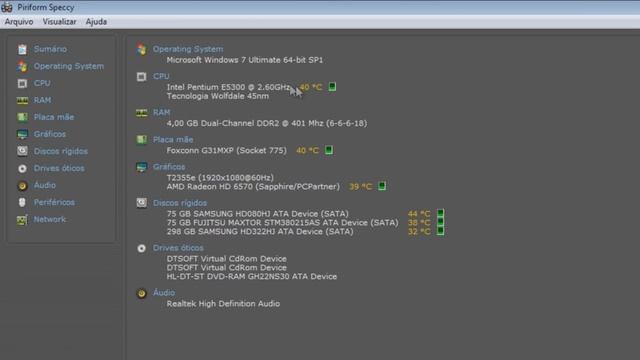Click the RAM module icon in sidebar
Viewport: 640px width, 360px height.
tap(22, 100)
